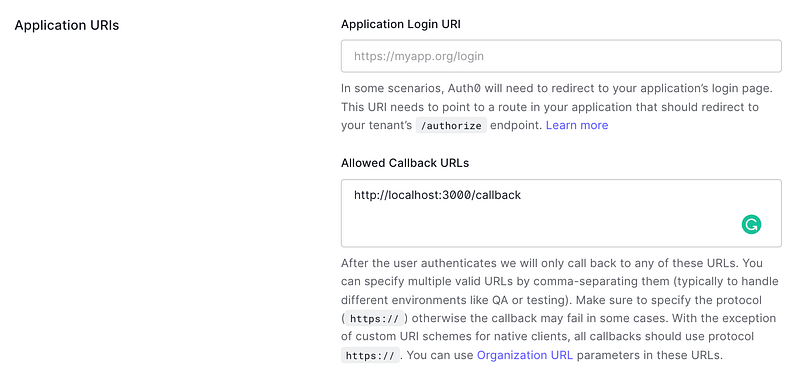The image size is (800, 379).
Task: Select the Application URIs section heading
Action: coord(67,25)
